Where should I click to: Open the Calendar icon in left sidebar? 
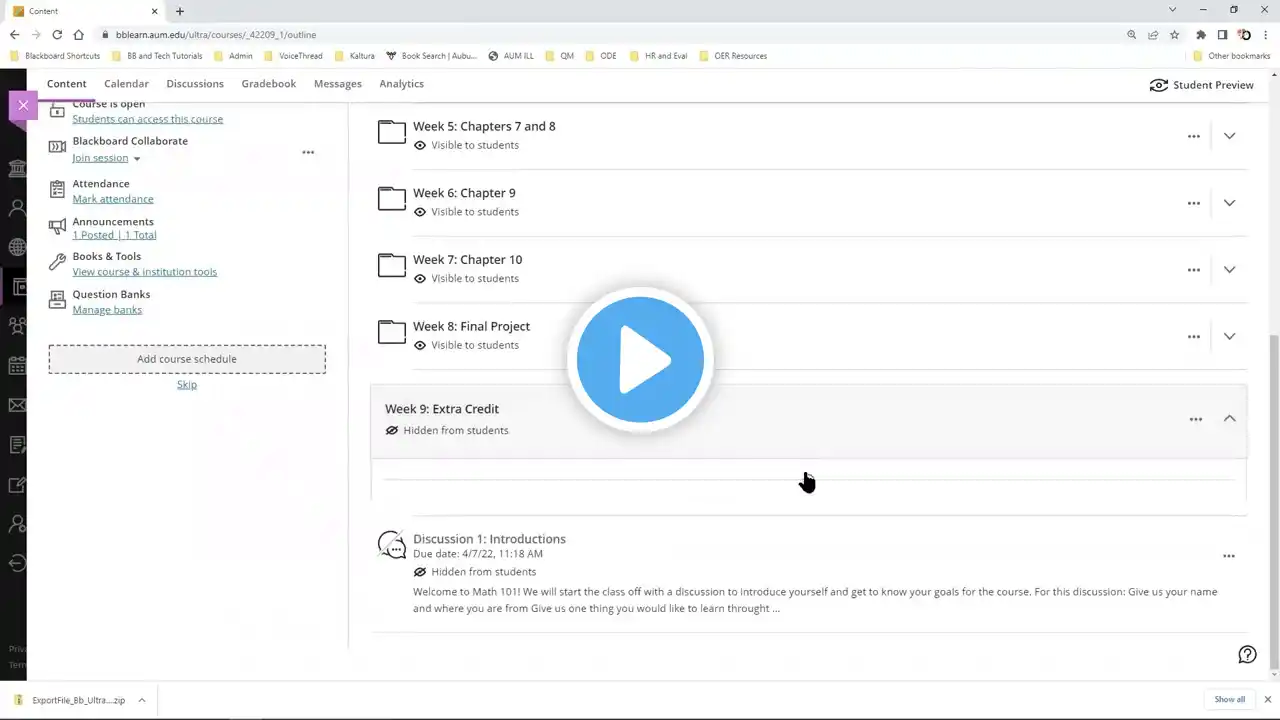[x=17, y=366]
